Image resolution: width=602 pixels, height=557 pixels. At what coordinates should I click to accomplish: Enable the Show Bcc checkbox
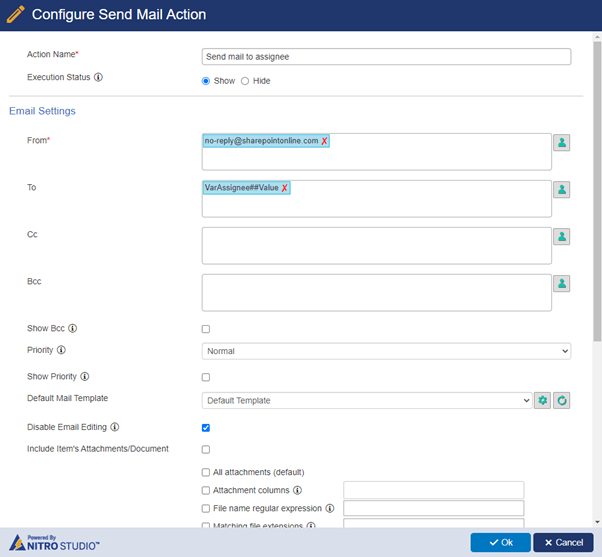(206, 329)
